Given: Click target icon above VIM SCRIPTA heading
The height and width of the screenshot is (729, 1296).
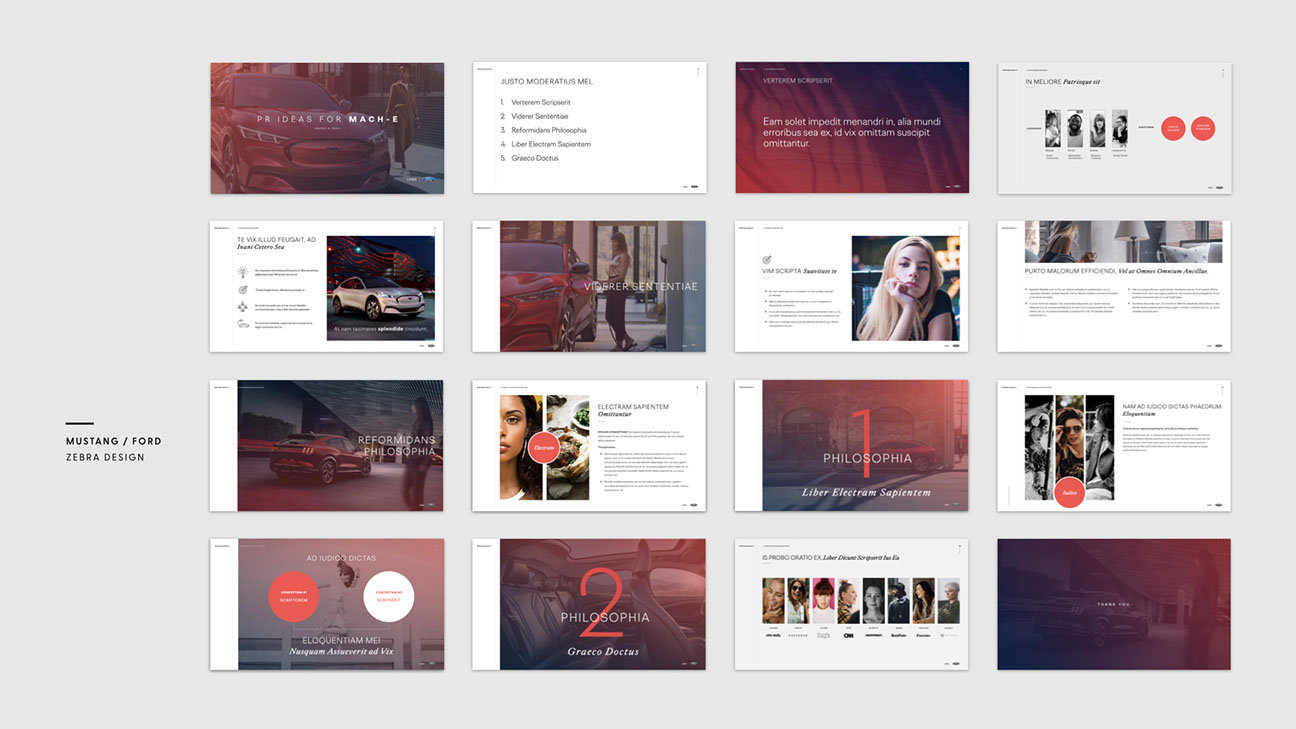Looking at the screenshot, I should [x=767, y=260].
